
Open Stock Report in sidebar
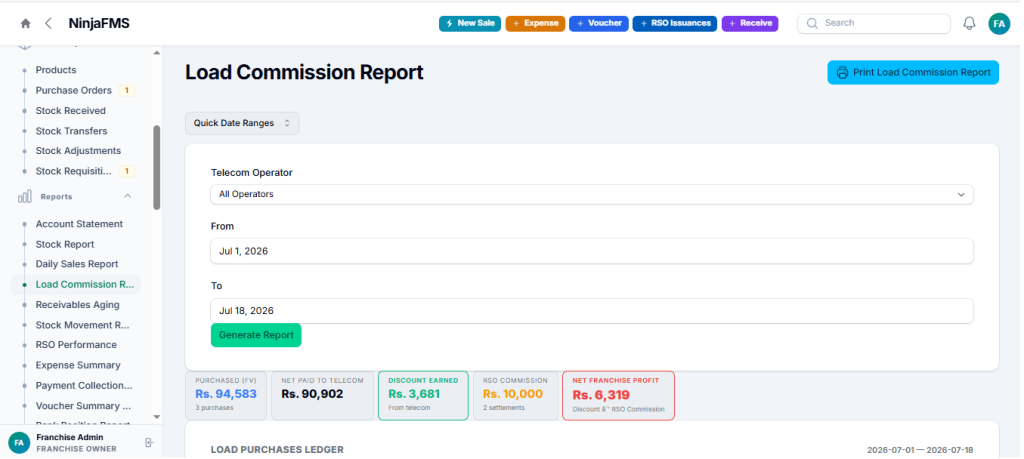pyautogui.click(x=65, y=244)
